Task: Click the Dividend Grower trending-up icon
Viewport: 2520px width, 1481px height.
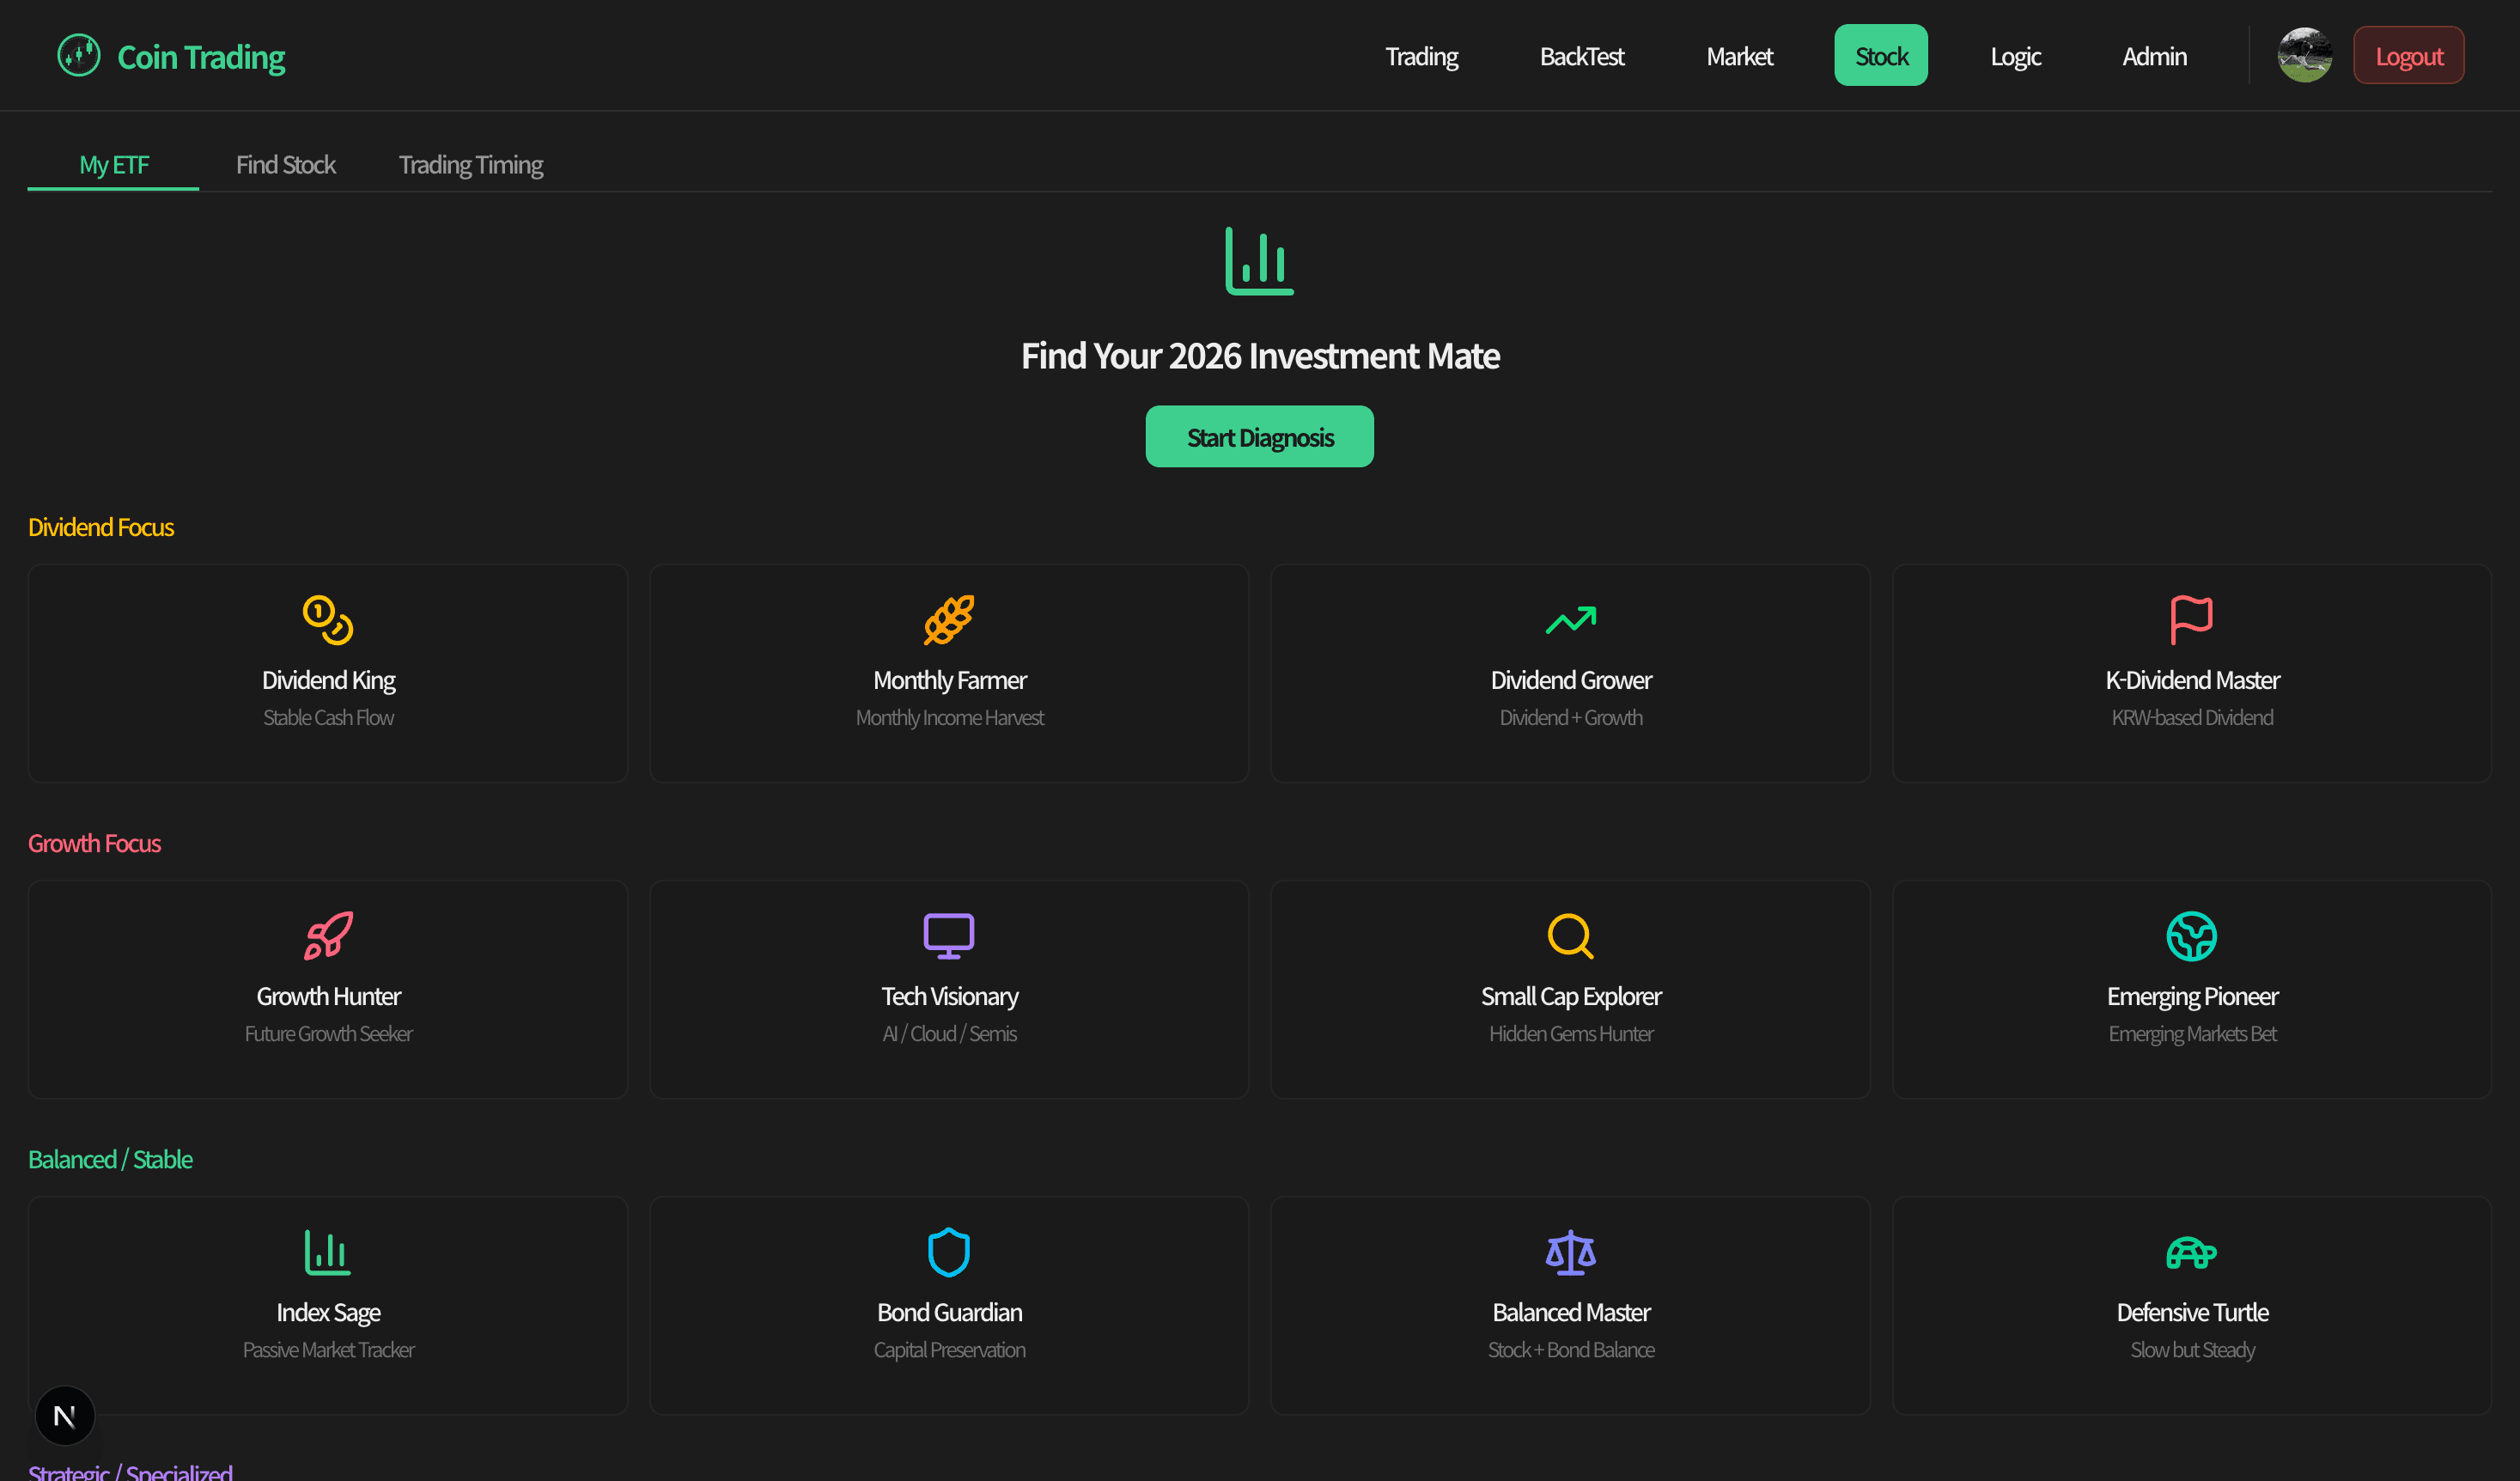Action: point(1570,620)
